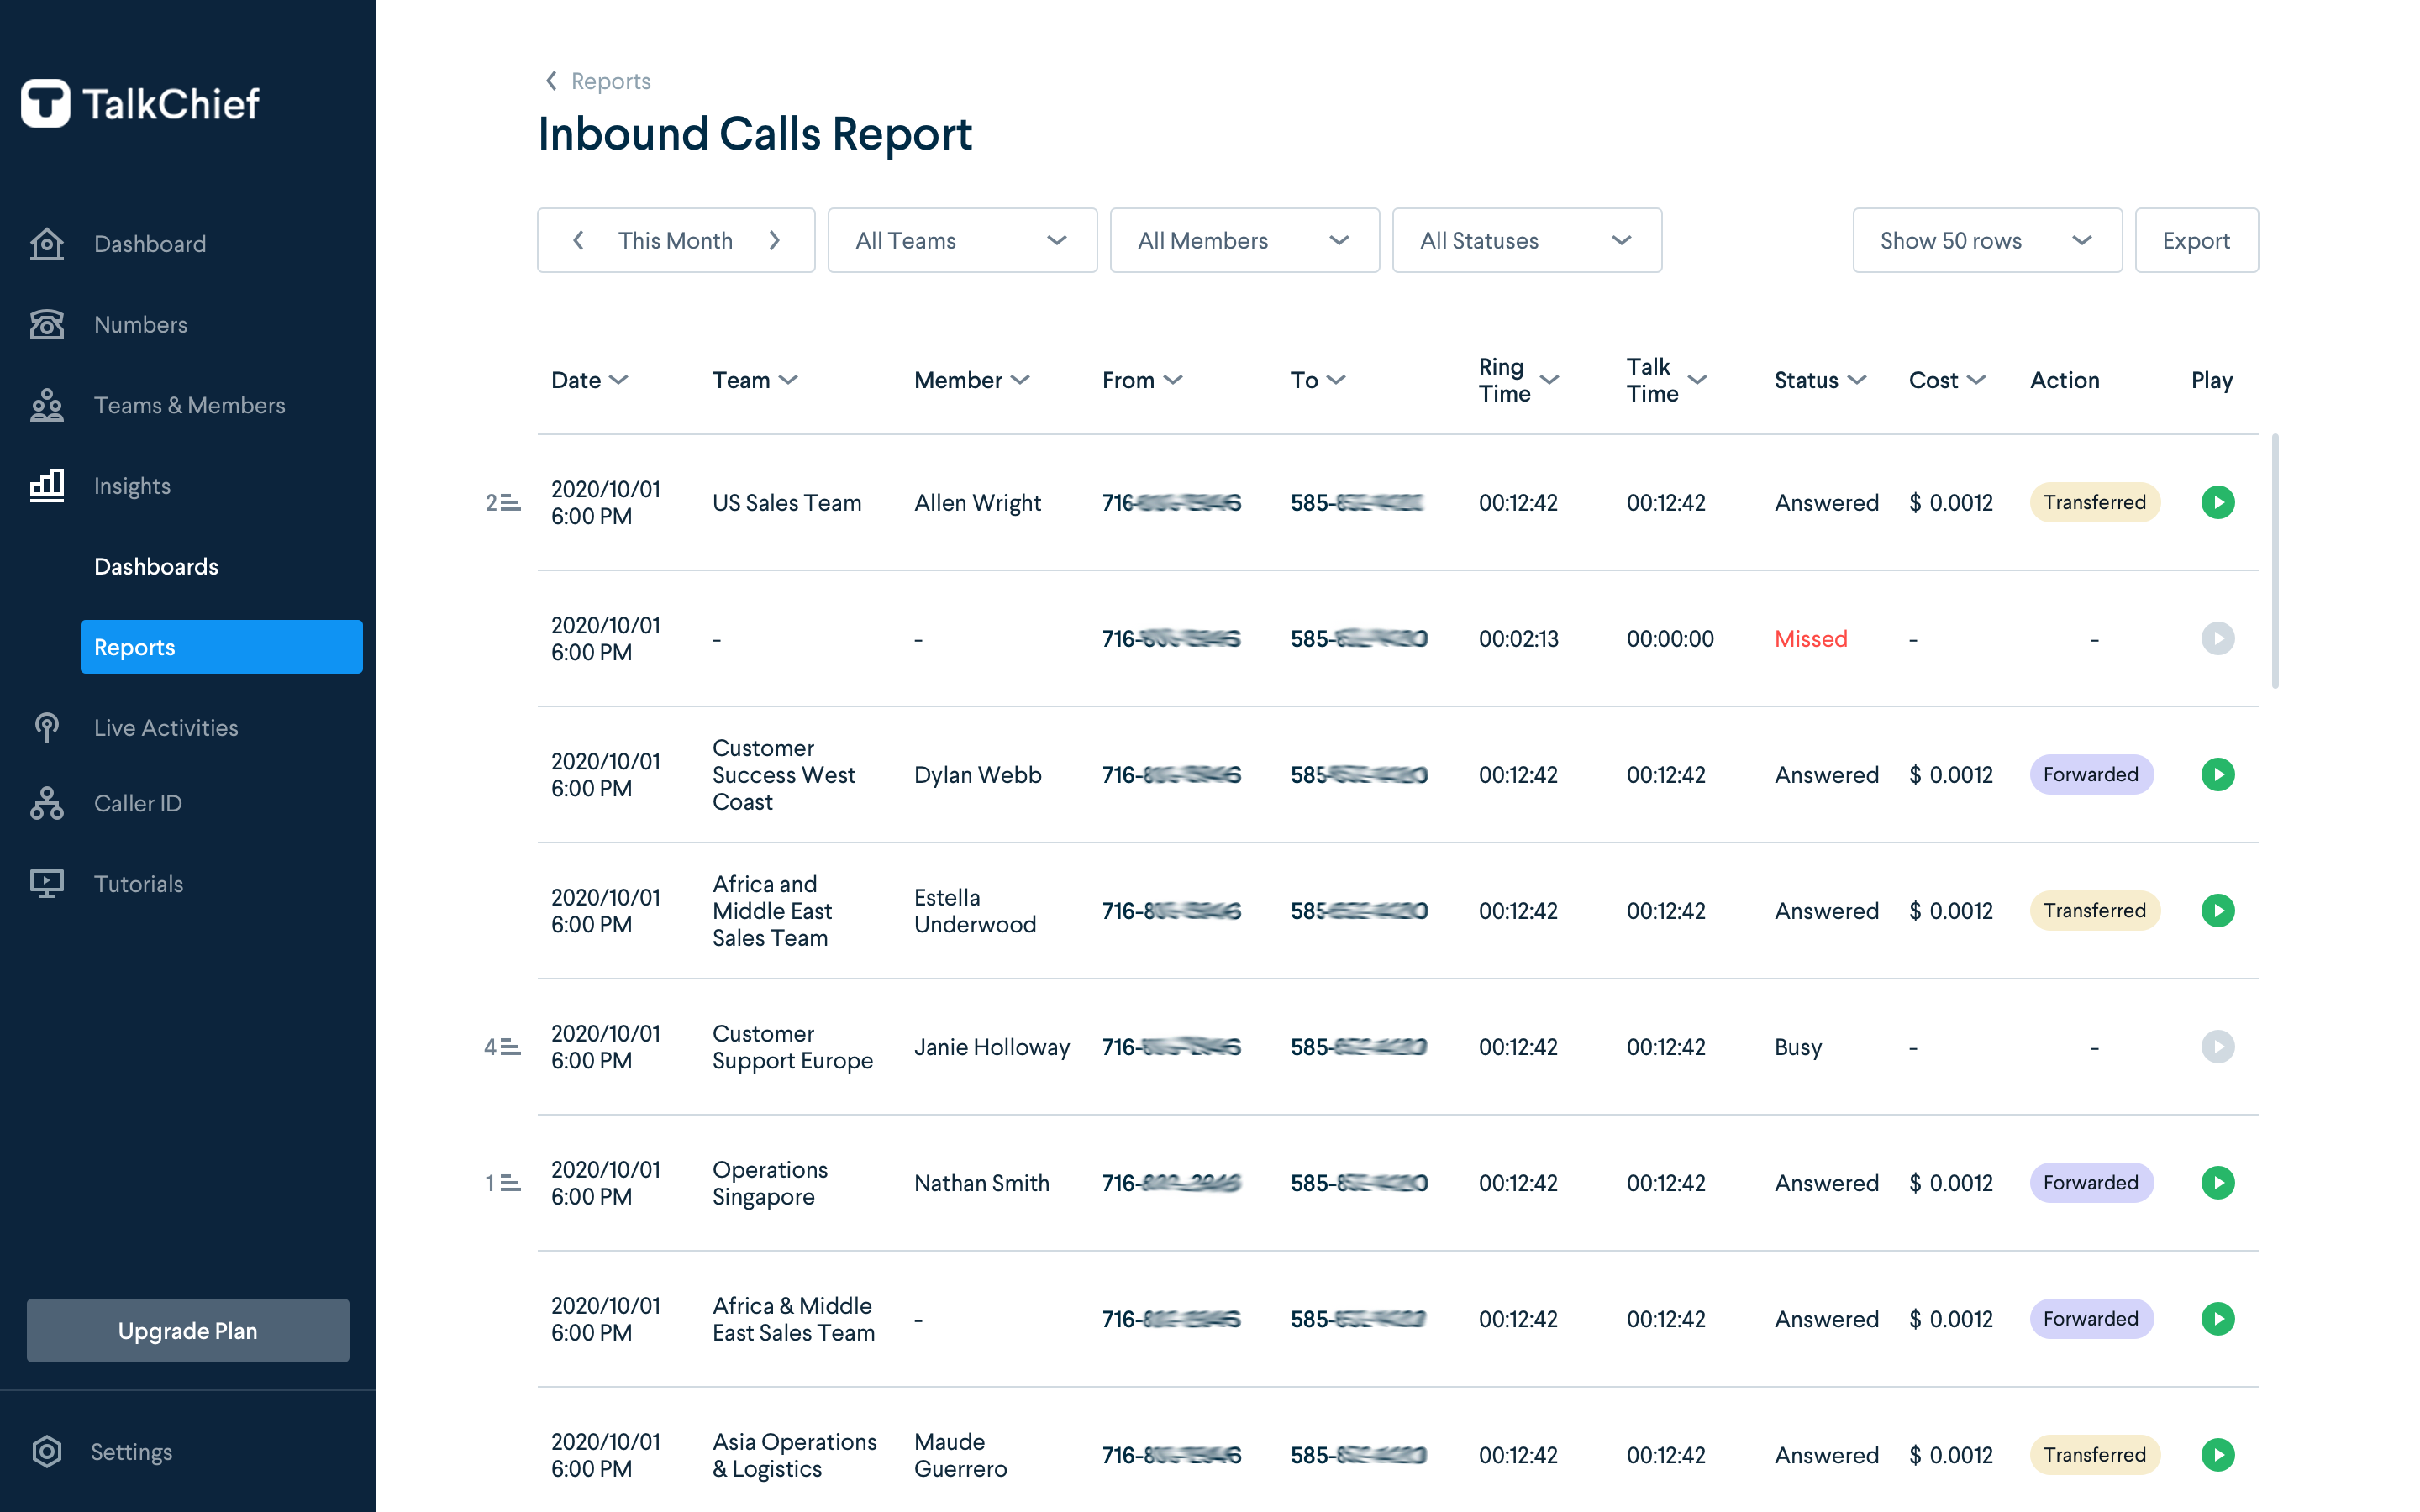Open Teams & Members via its sidebar icon
This screenshot has height=1512, width=2420.
coord(47,405)
